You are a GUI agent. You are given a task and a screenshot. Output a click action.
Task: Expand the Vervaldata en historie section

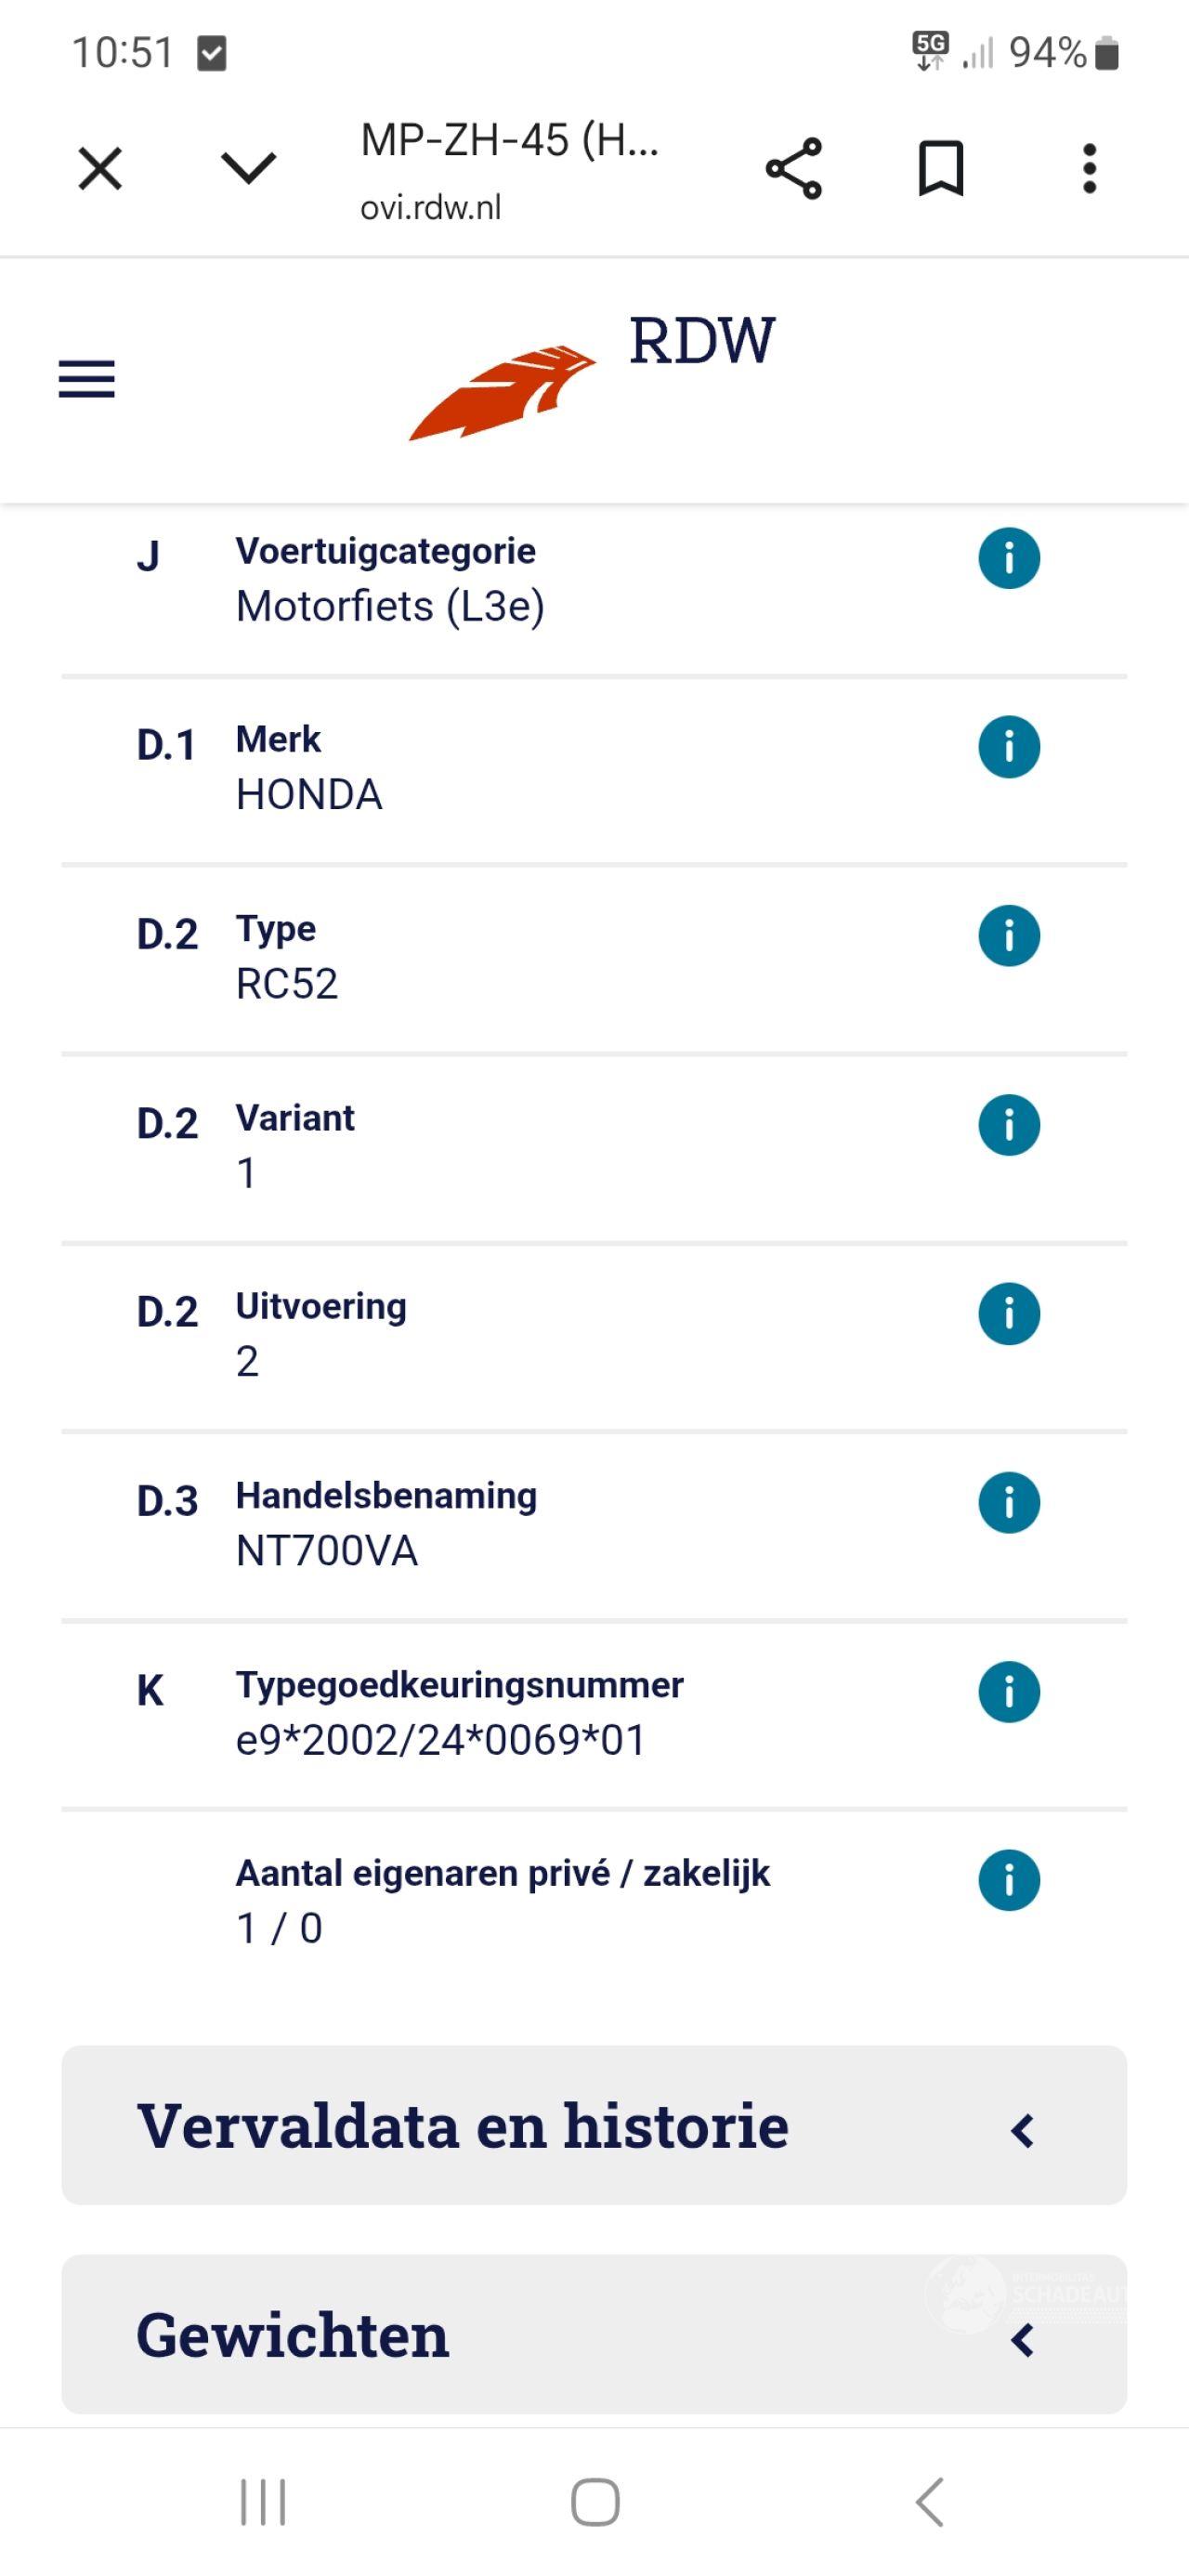[594, 2125]
